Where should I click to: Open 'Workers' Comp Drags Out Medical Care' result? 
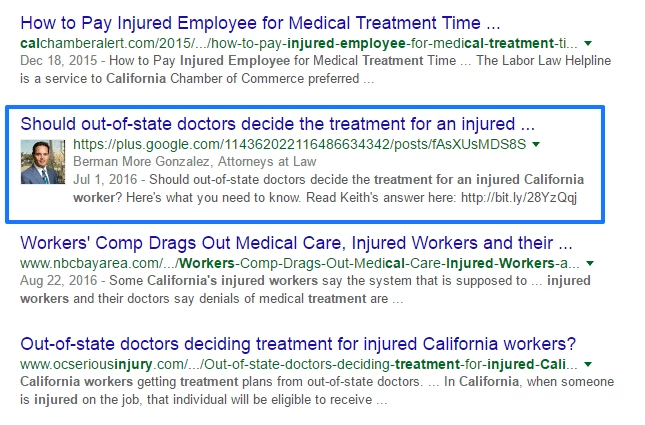click(x=296, y=243)
